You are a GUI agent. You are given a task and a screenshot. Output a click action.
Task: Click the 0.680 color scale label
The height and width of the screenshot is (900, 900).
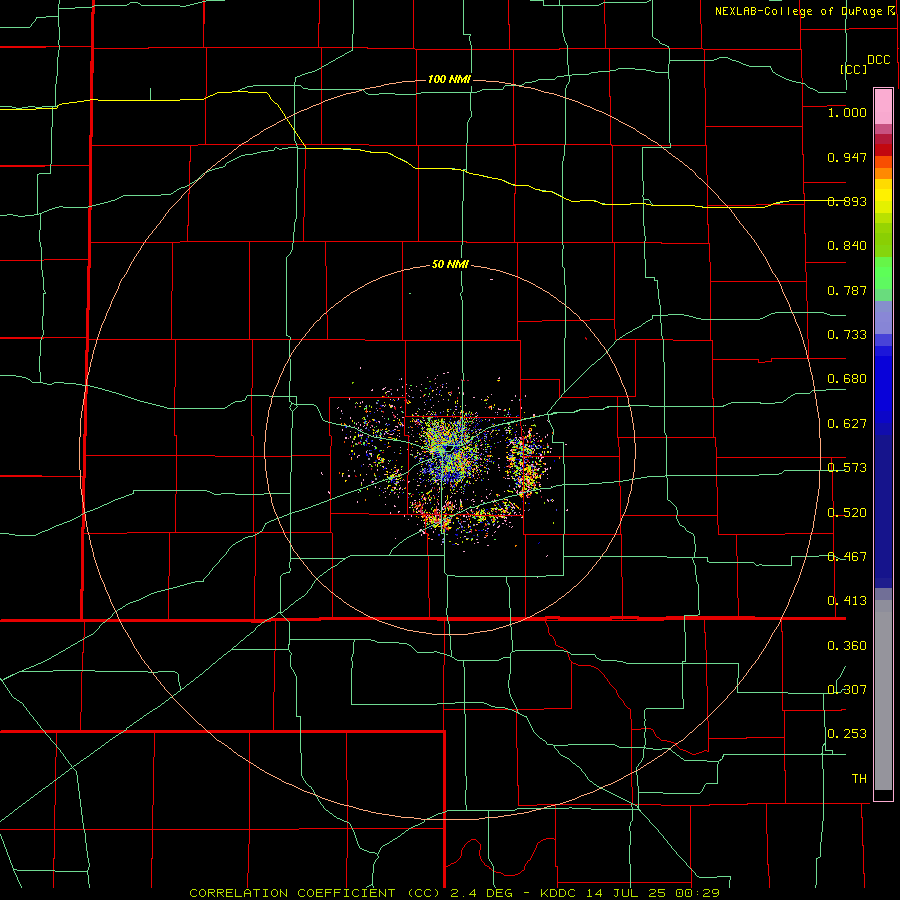(x=847, y=379)
